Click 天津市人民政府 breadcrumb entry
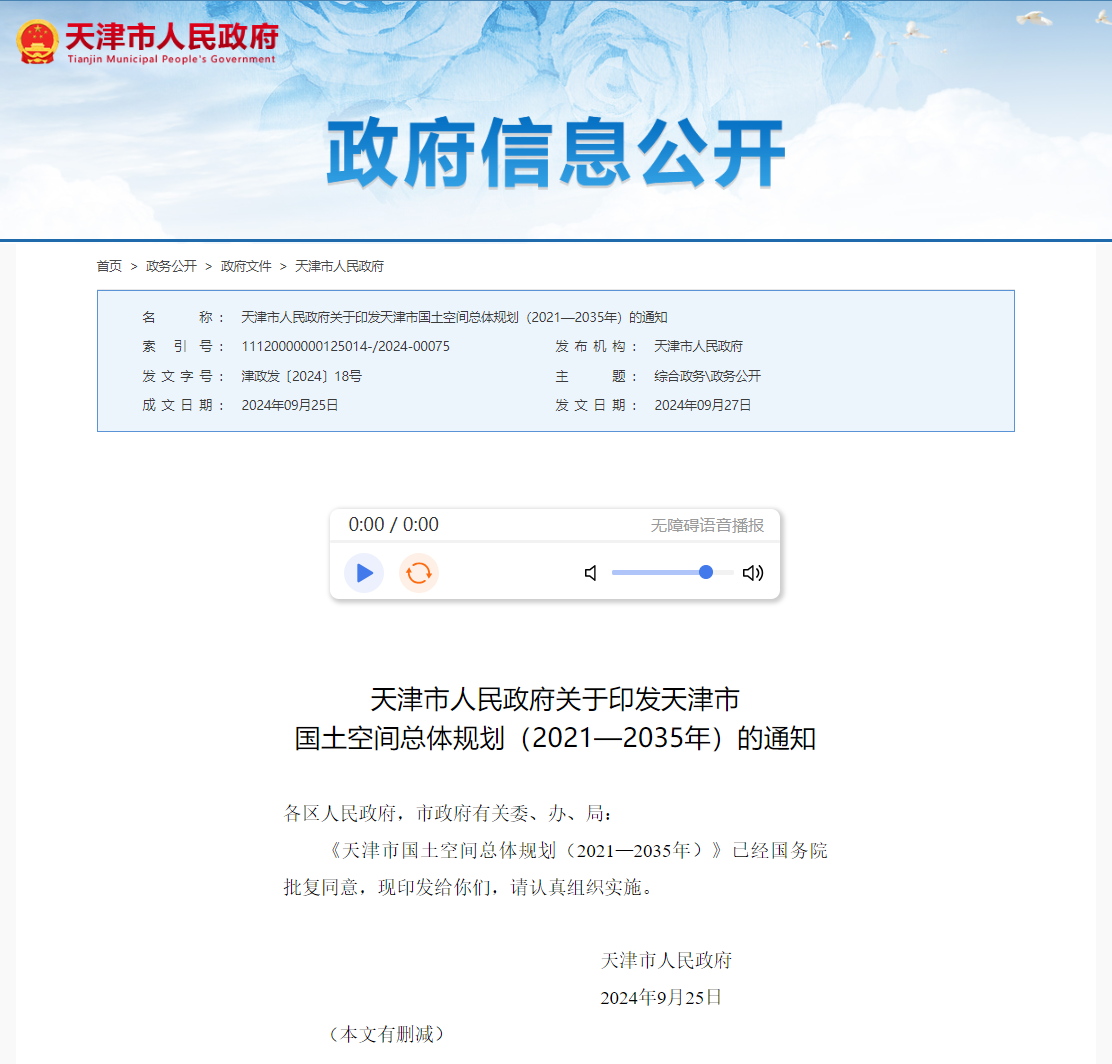 (x=342, y=266)
